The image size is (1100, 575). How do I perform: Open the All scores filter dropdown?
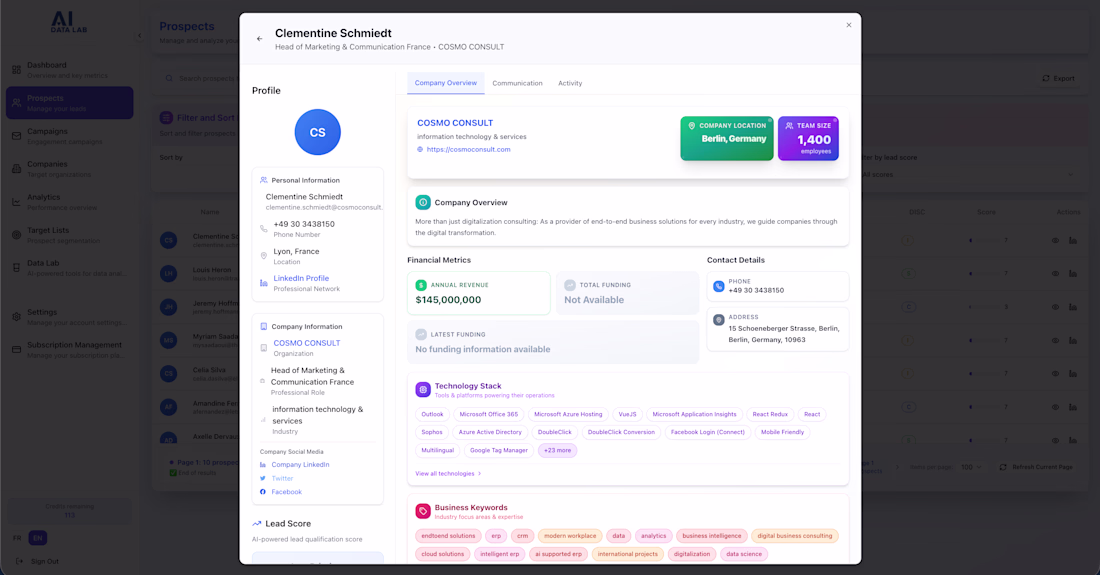pos(970,175)
